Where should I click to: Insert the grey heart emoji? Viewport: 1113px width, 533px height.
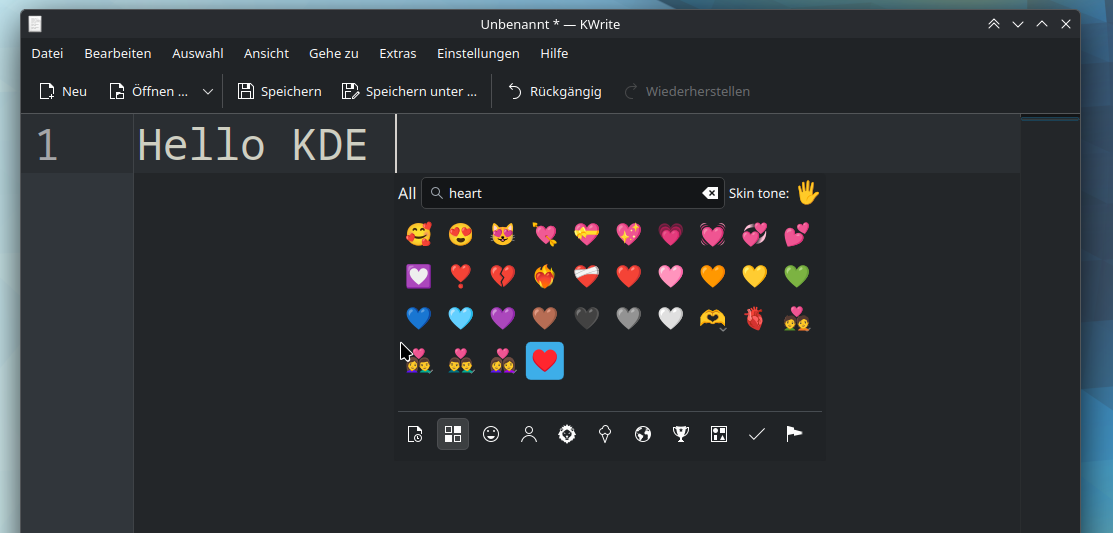pos(629,319)
